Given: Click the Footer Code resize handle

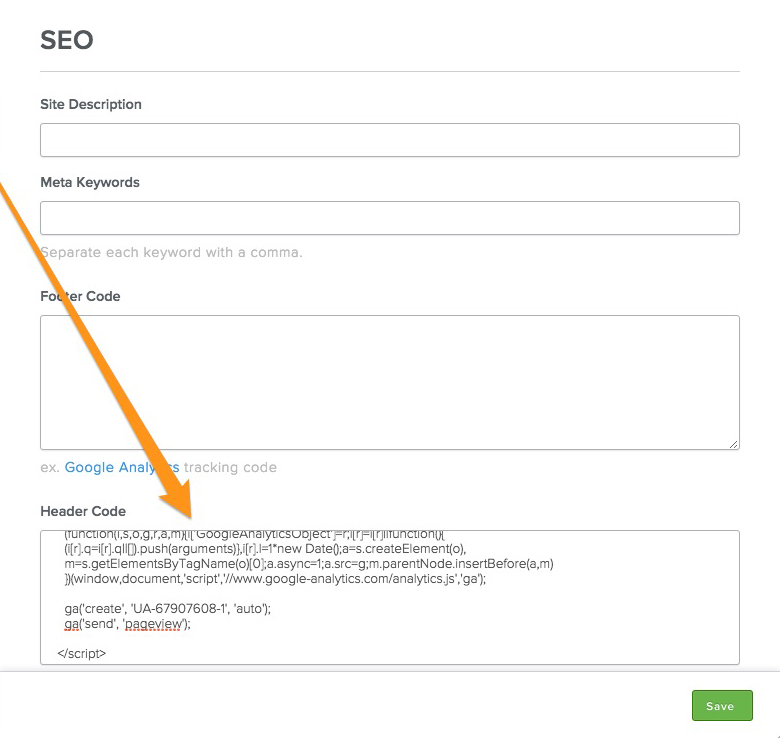Looking at the screenshot, I should pyautogui.click(x=733, y=443).
